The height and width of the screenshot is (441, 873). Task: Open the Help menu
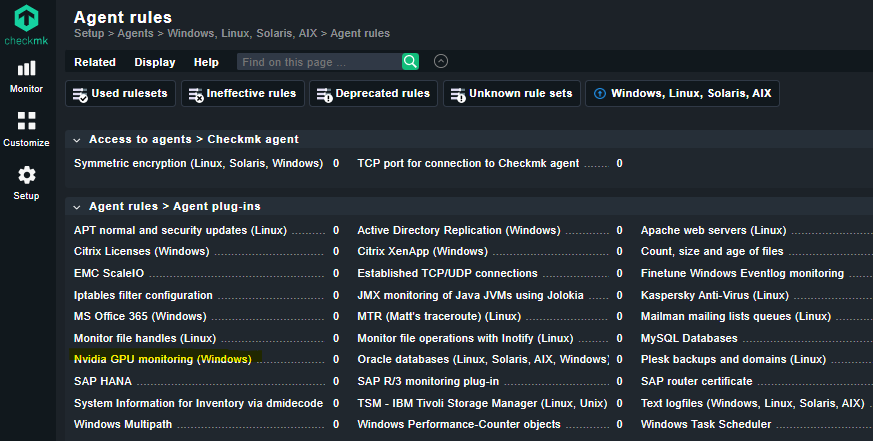206,62
